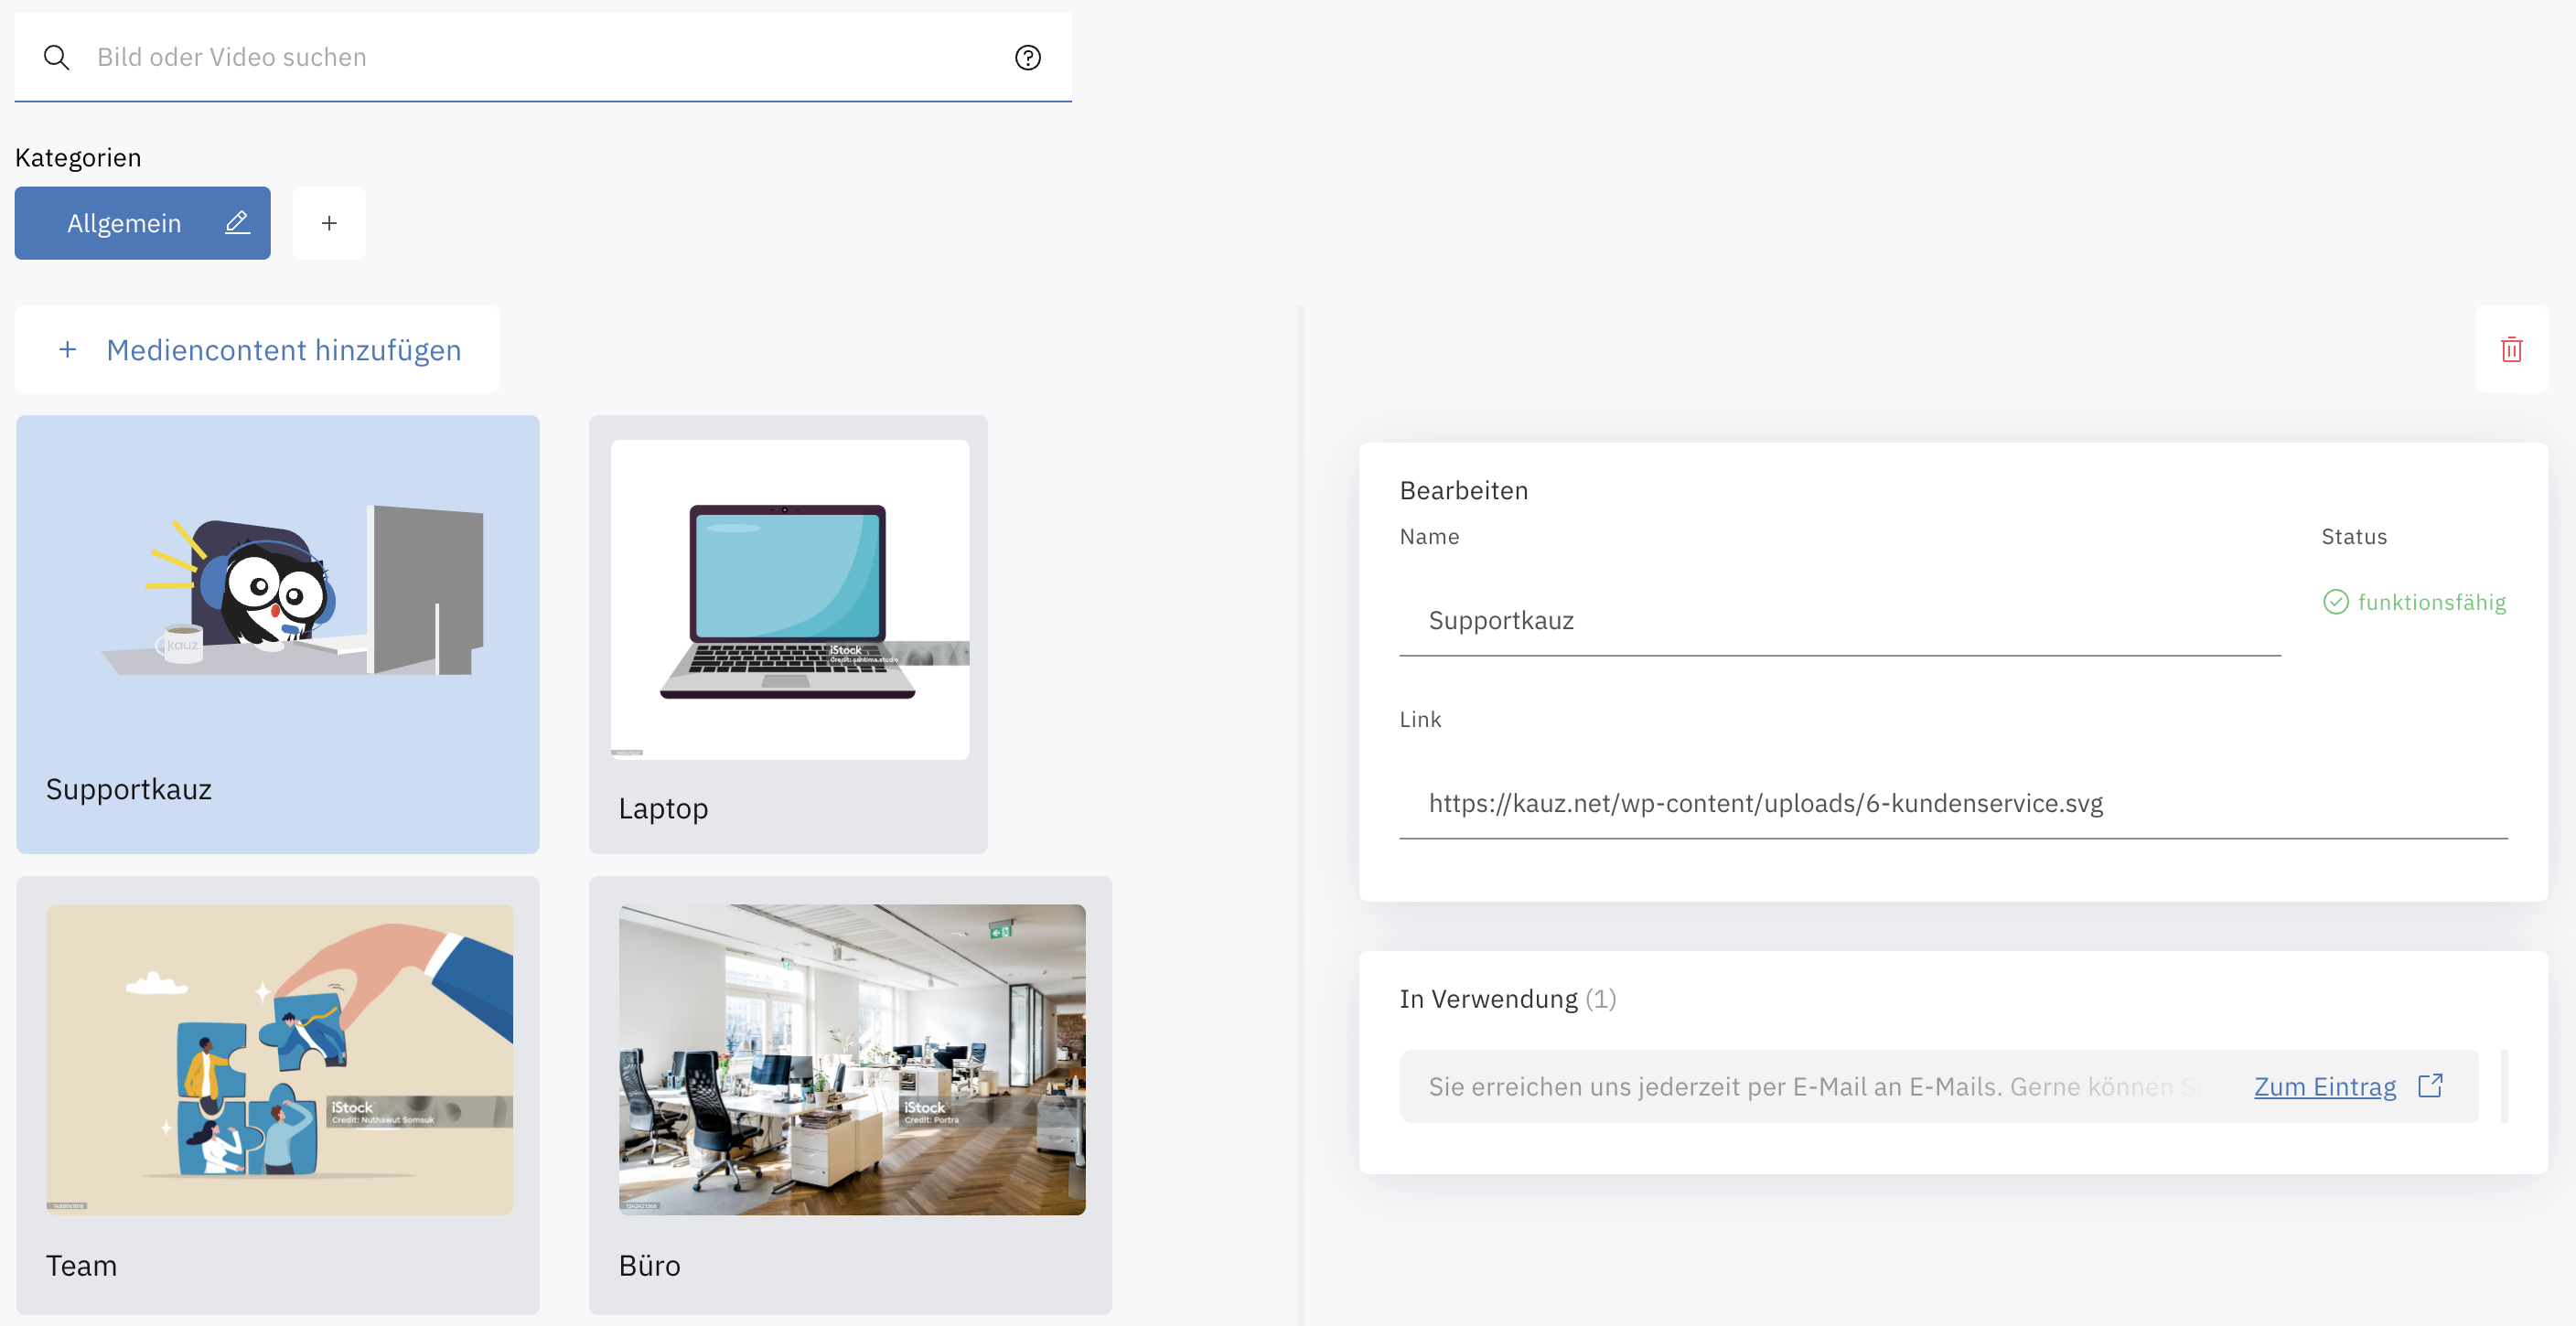The width and height of the screenshot is (2576, 1326).
Task: Click the green funktionsfähig status checkmark icon
Action: pyautogui.click(x=2335, y=602)
